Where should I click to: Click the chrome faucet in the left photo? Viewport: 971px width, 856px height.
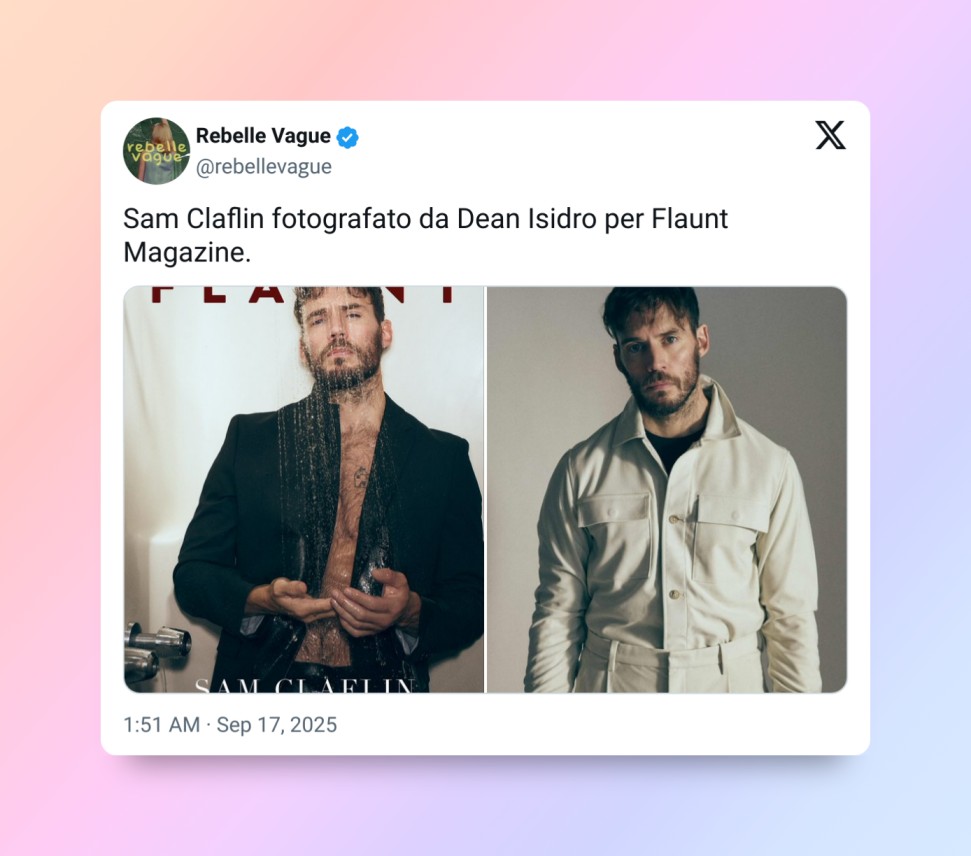[158, 650]
